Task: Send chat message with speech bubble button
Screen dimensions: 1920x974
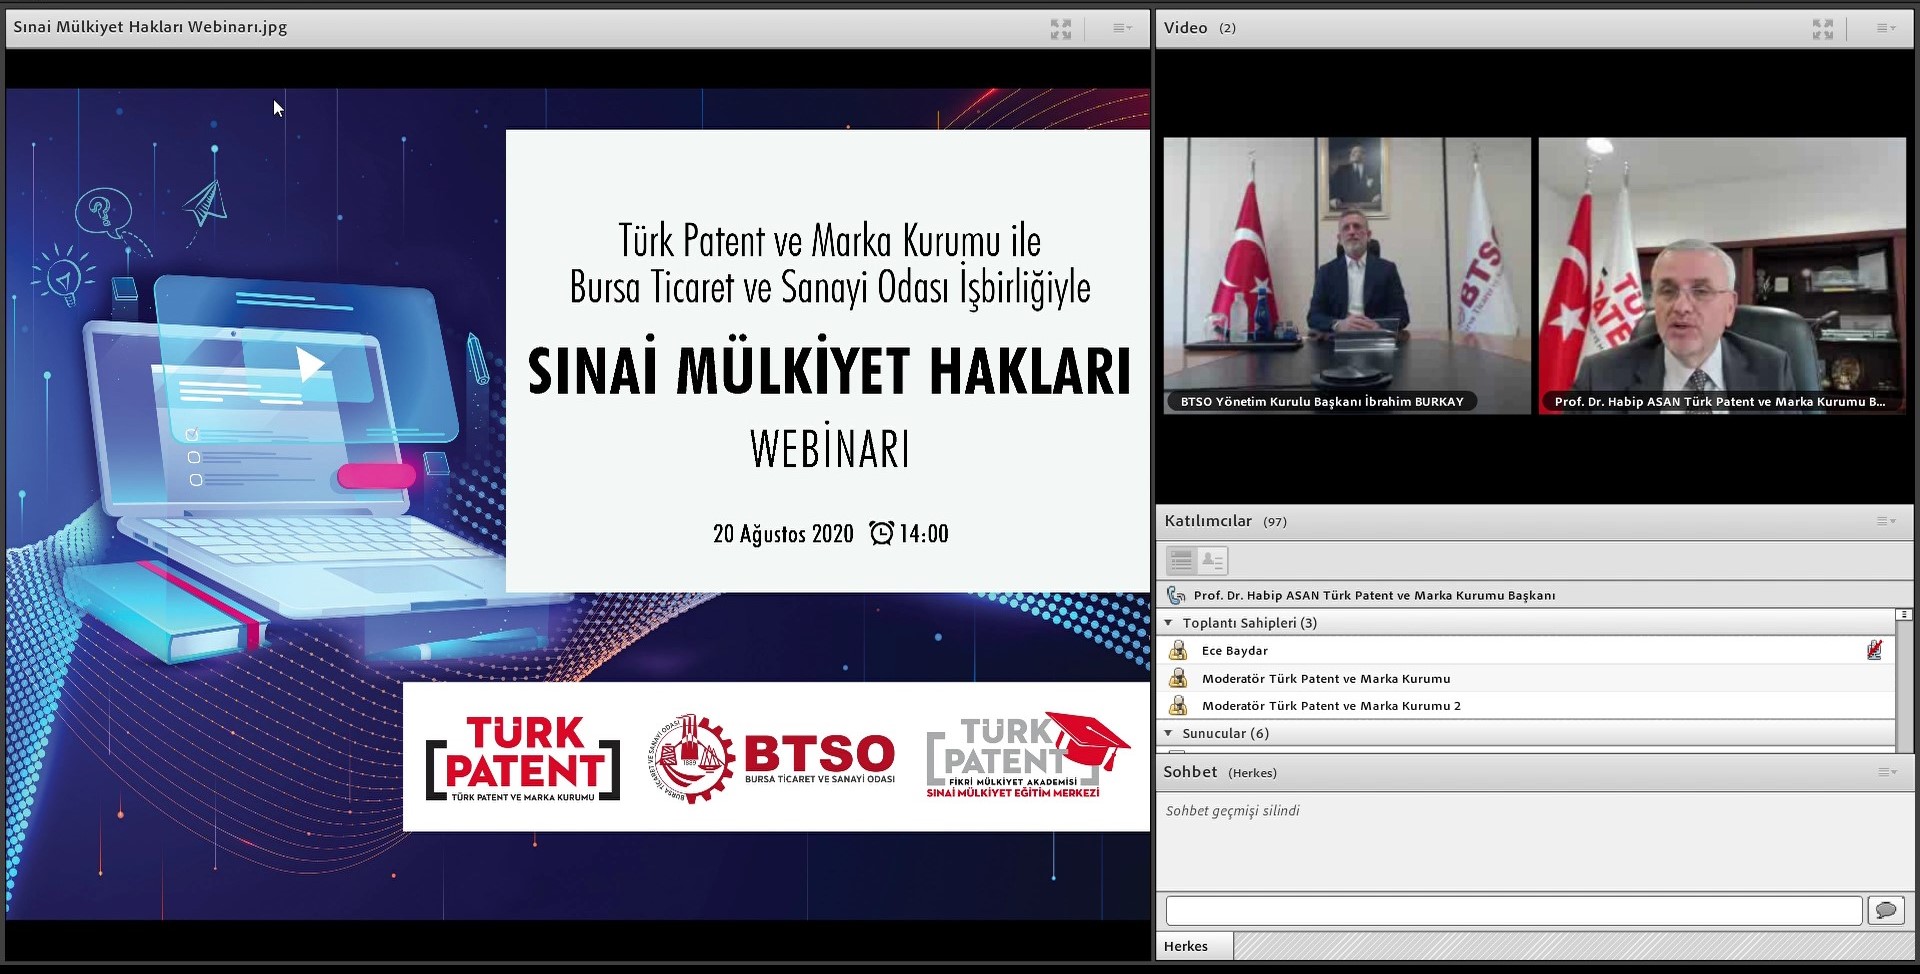Action: point(1886,910)
